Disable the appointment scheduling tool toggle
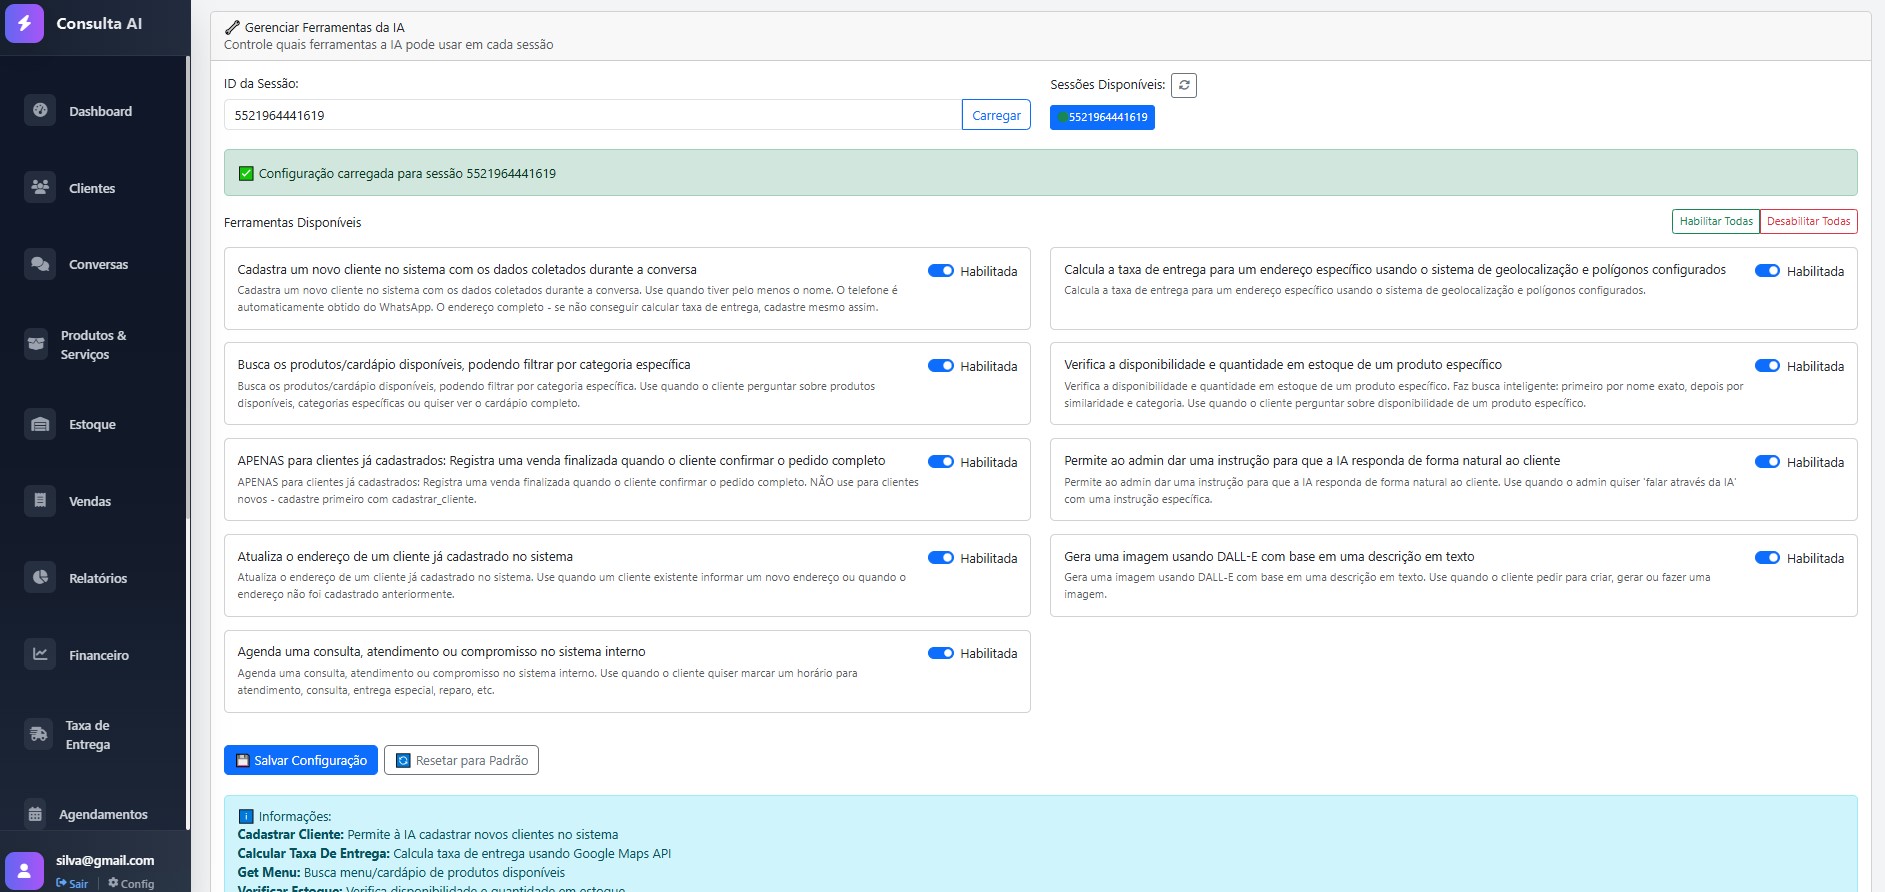1885x892 pixels. pos(940,653)
